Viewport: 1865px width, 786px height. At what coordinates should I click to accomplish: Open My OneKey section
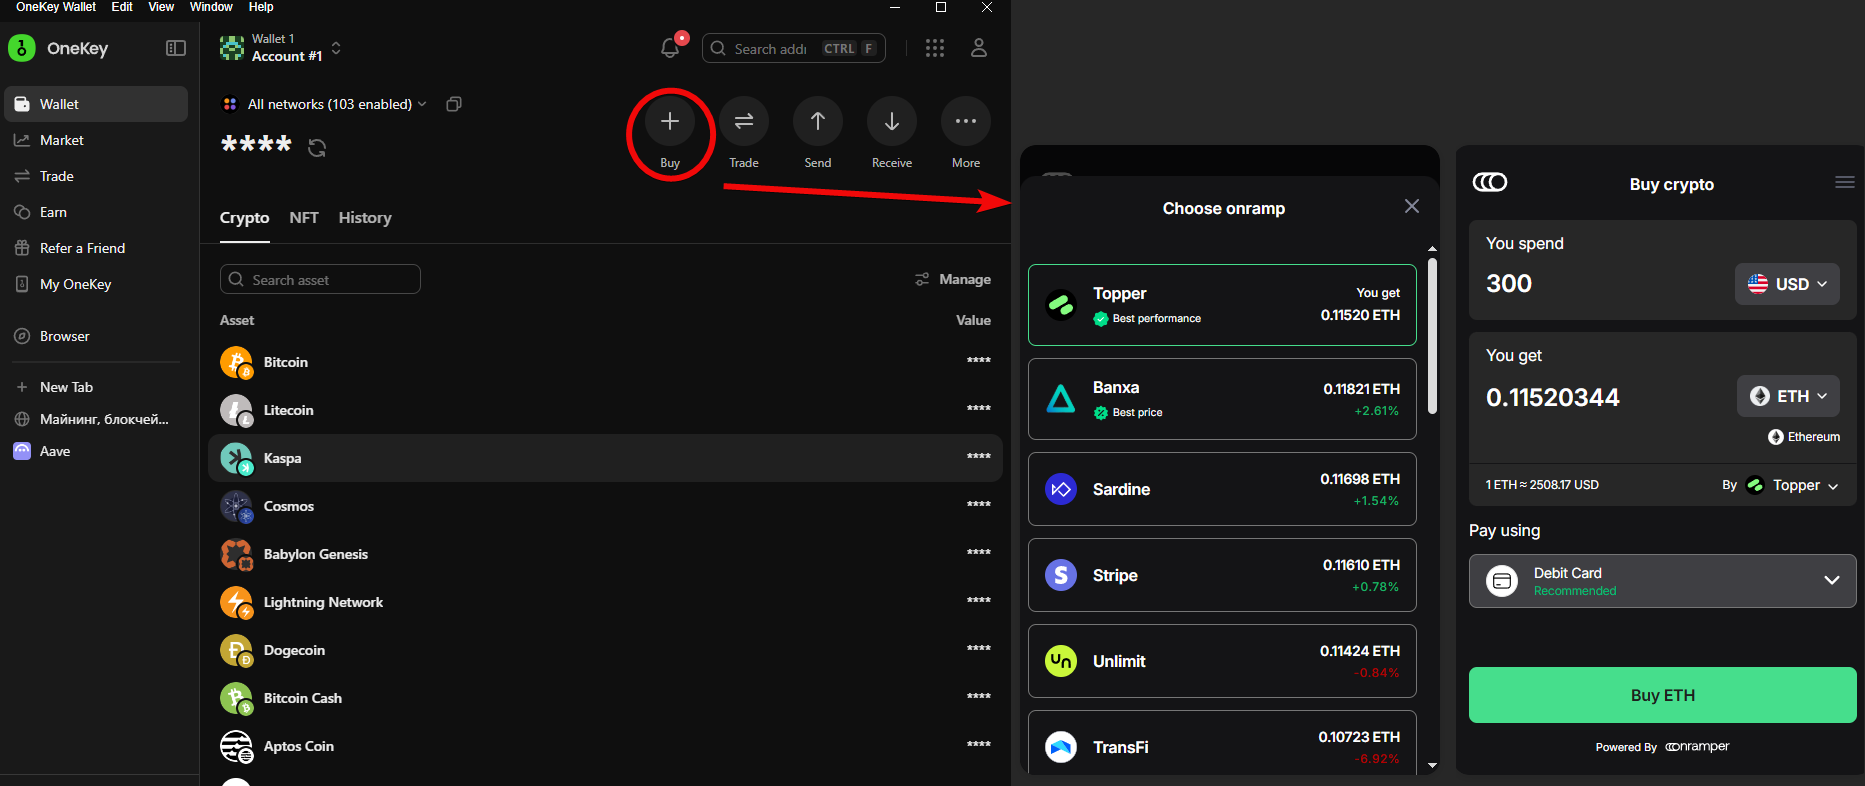tap(96, 284)
